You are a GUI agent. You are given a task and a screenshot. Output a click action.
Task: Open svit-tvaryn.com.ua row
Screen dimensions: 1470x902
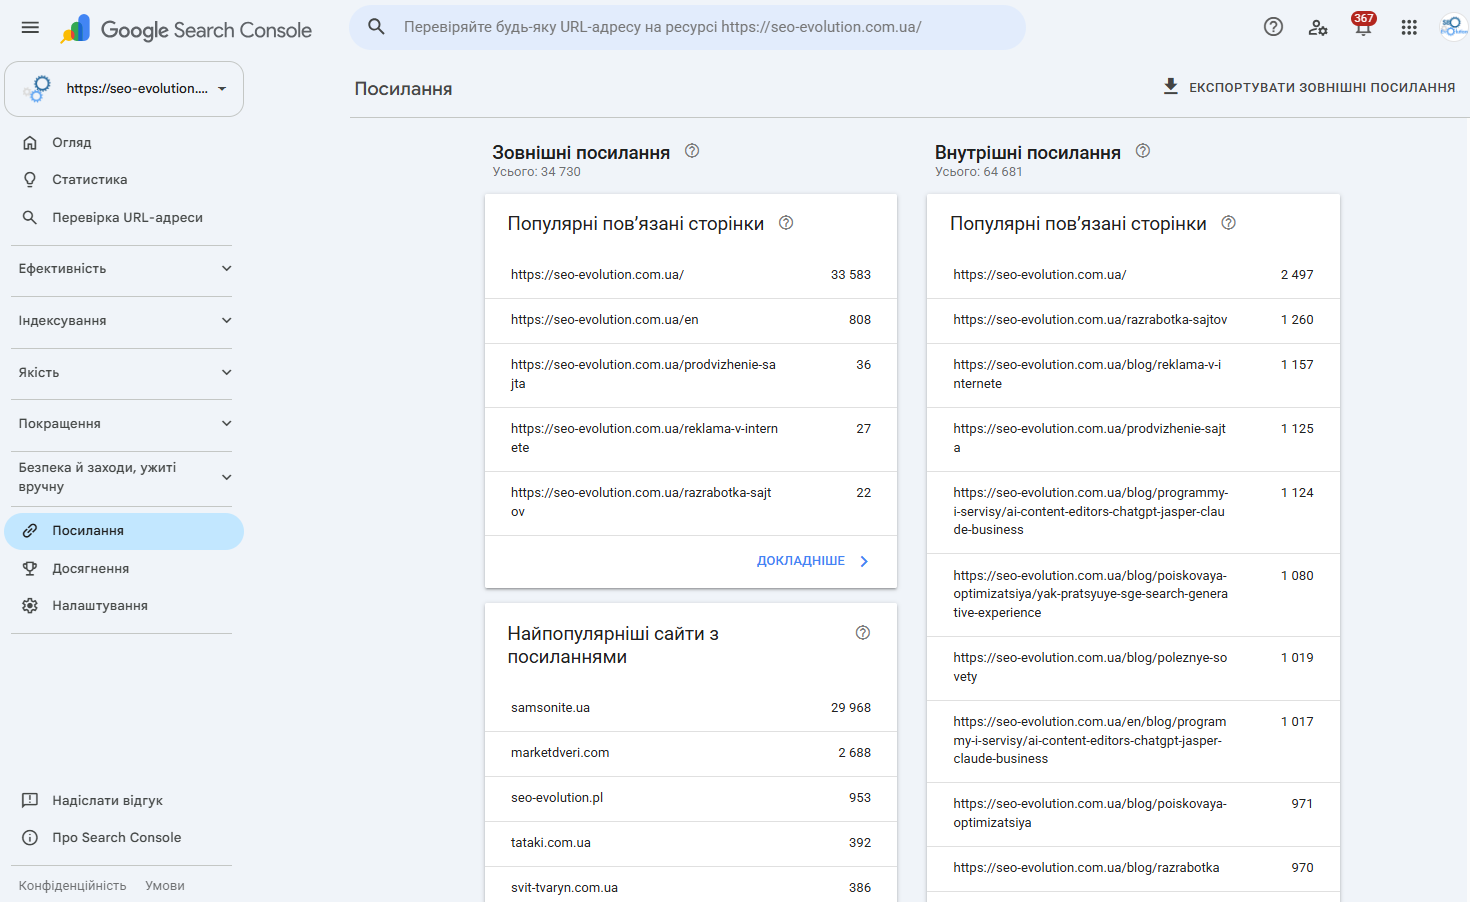(x=691, y=885)
